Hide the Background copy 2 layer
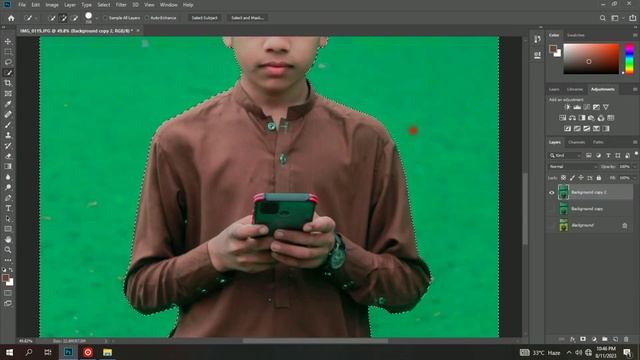Image resolution: width=640 pixels, height=360 pixels. coord(551,192)
